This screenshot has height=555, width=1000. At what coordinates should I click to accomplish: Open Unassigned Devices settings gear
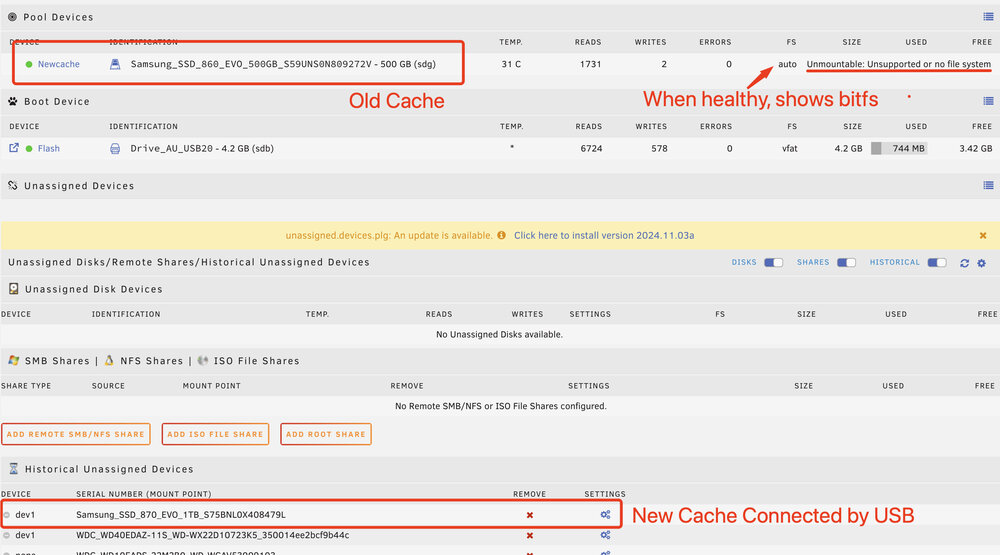(x=982, y=263)
